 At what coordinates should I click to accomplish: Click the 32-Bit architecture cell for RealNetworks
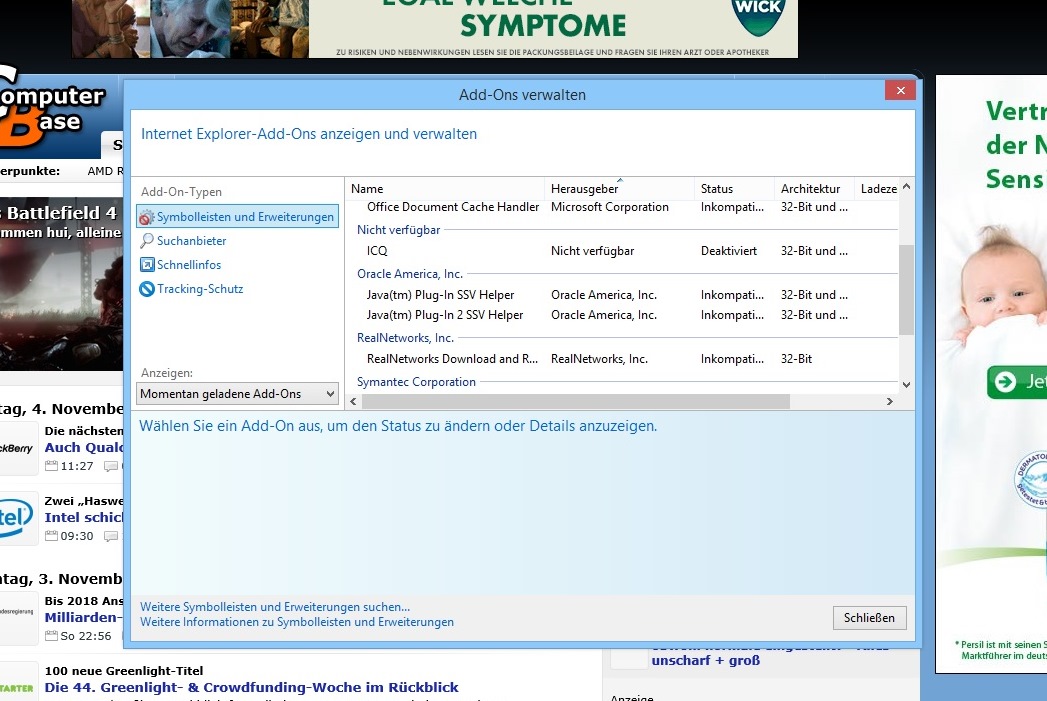coord(797,359)
